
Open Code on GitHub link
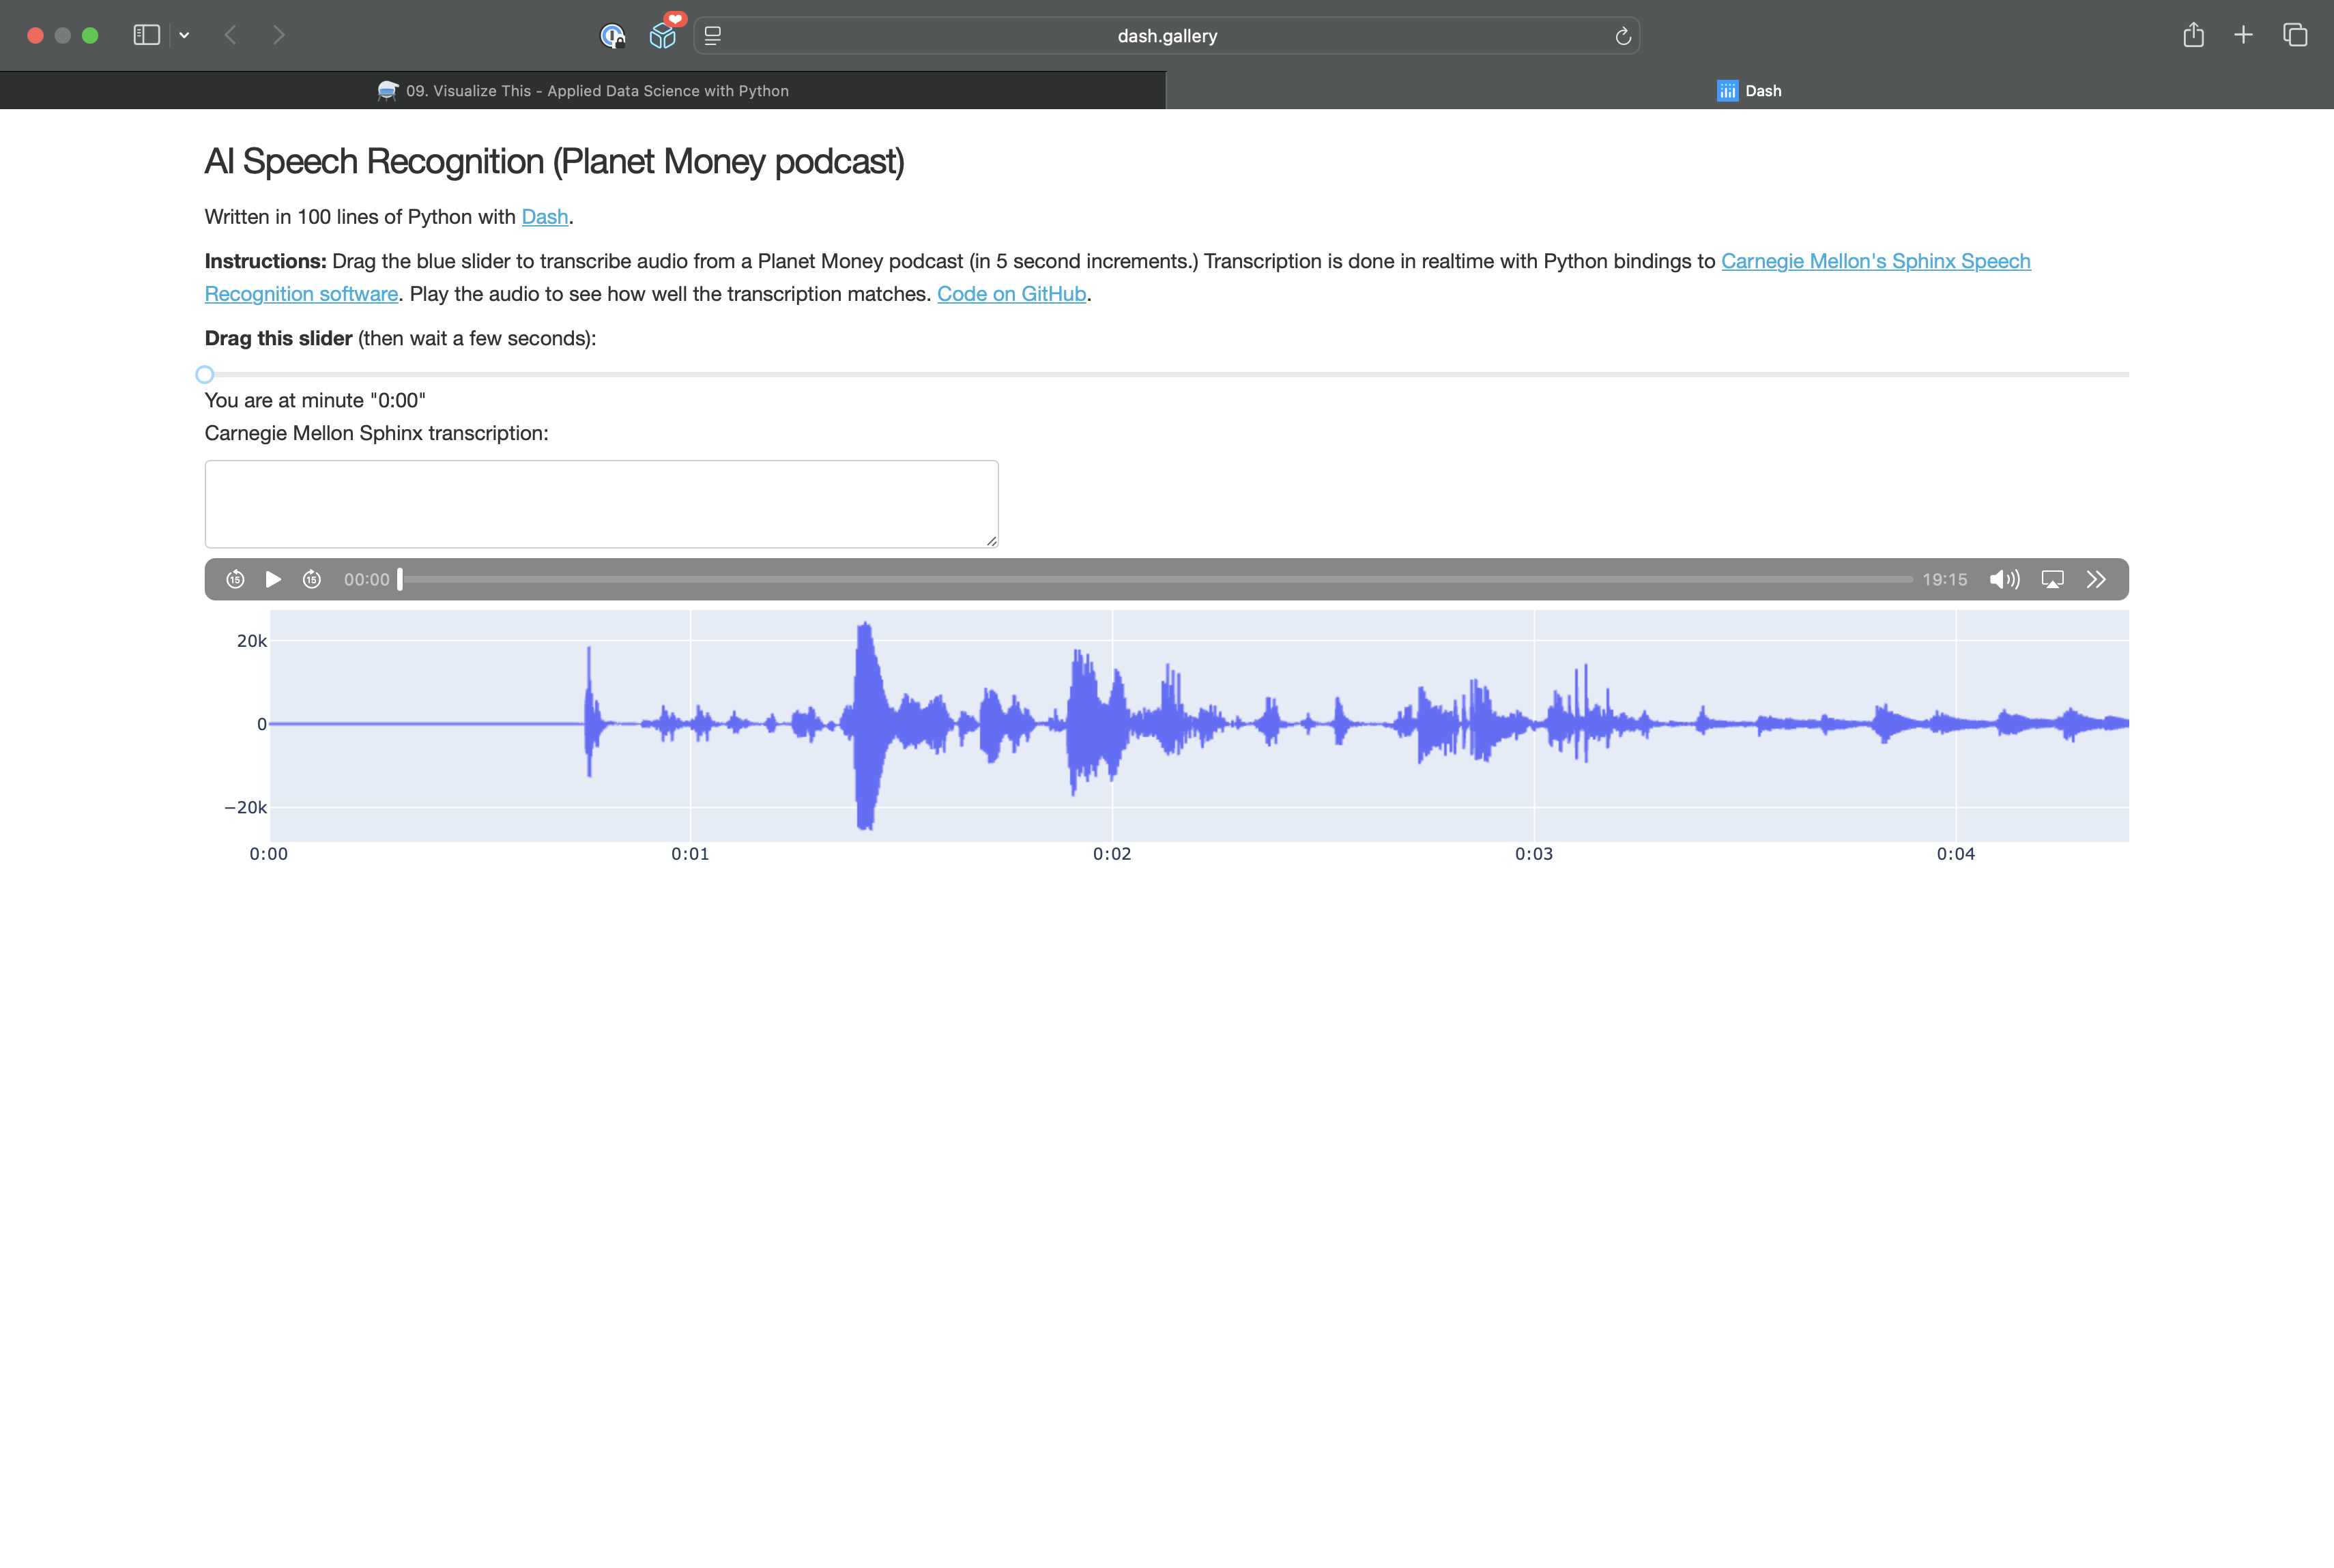(x=1011, y=294)
